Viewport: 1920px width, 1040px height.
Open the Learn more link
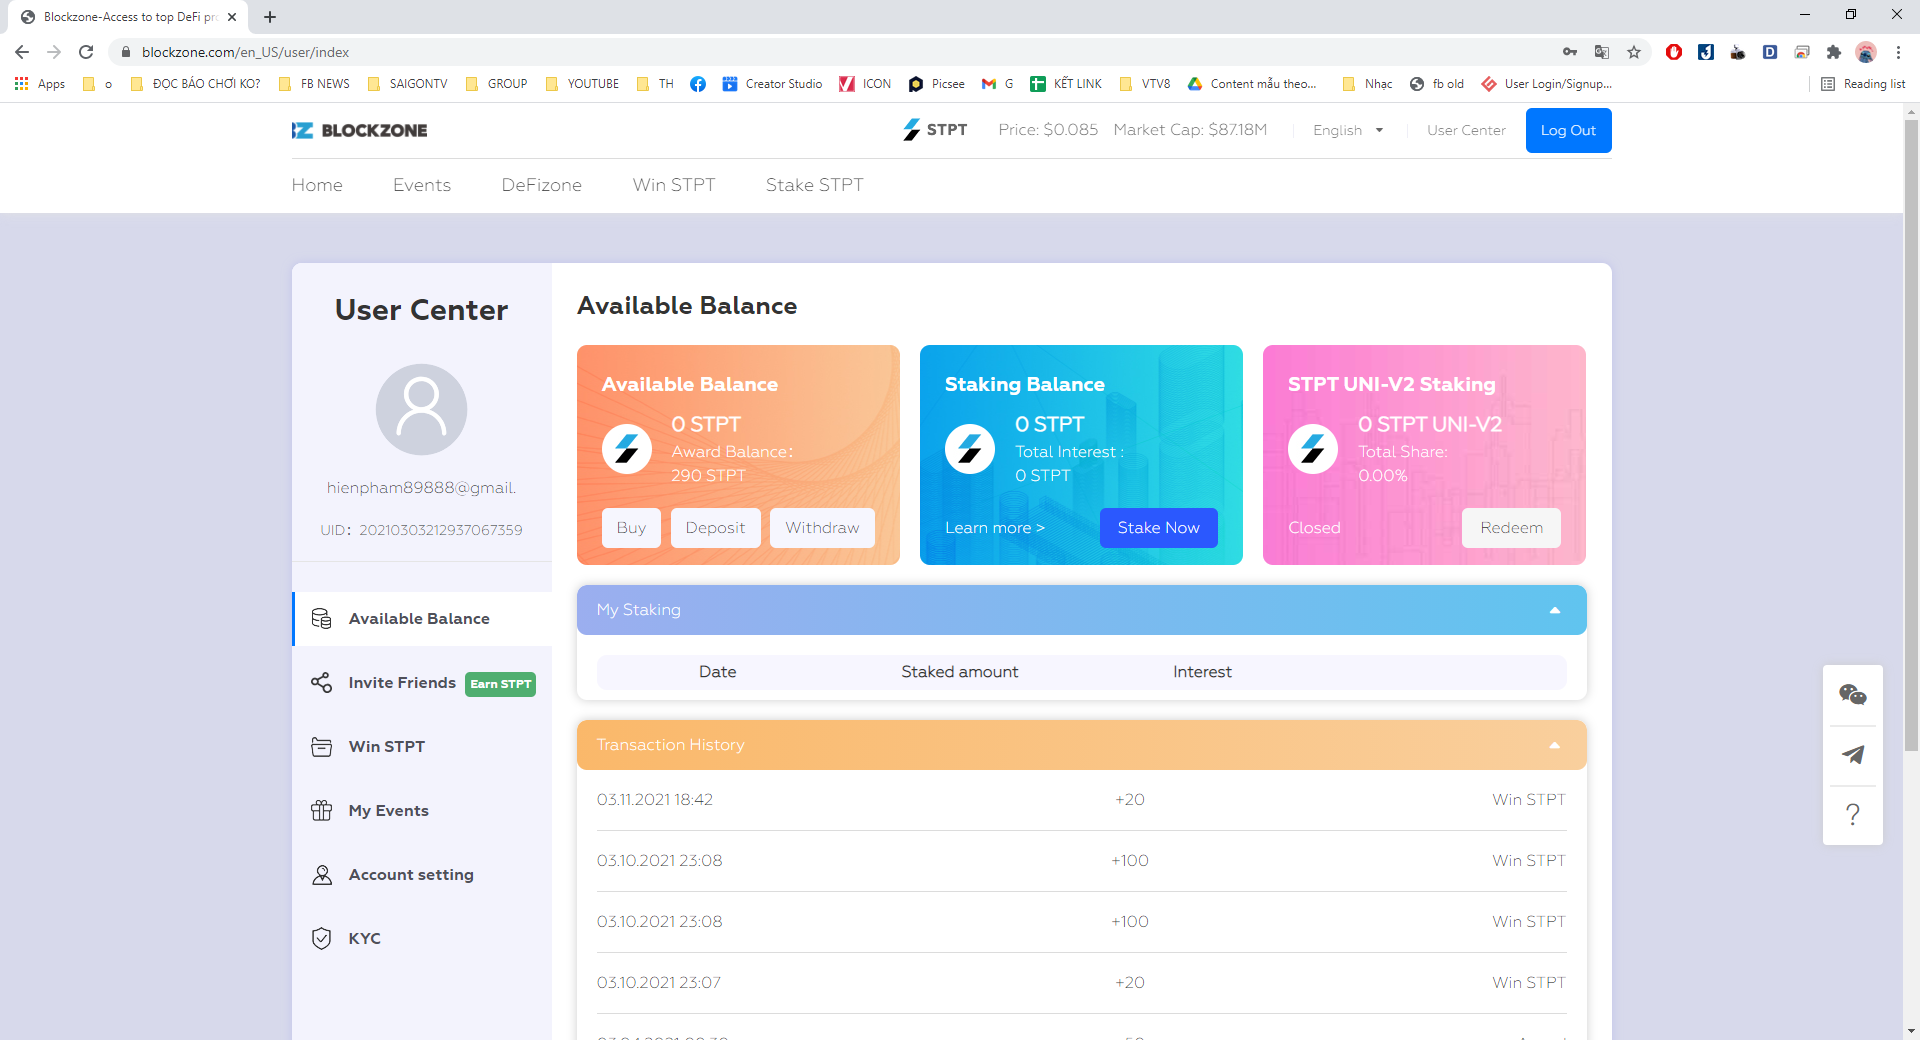tap(995, 528)
